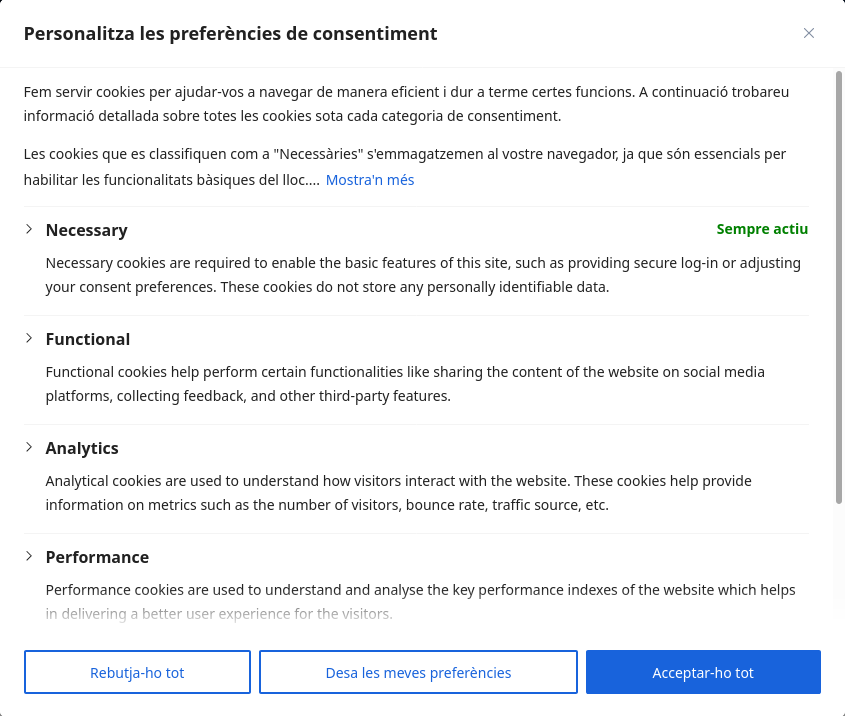
Task: Save choices with "Desa les meves preferències"
Action: click(x=418, y=672)
